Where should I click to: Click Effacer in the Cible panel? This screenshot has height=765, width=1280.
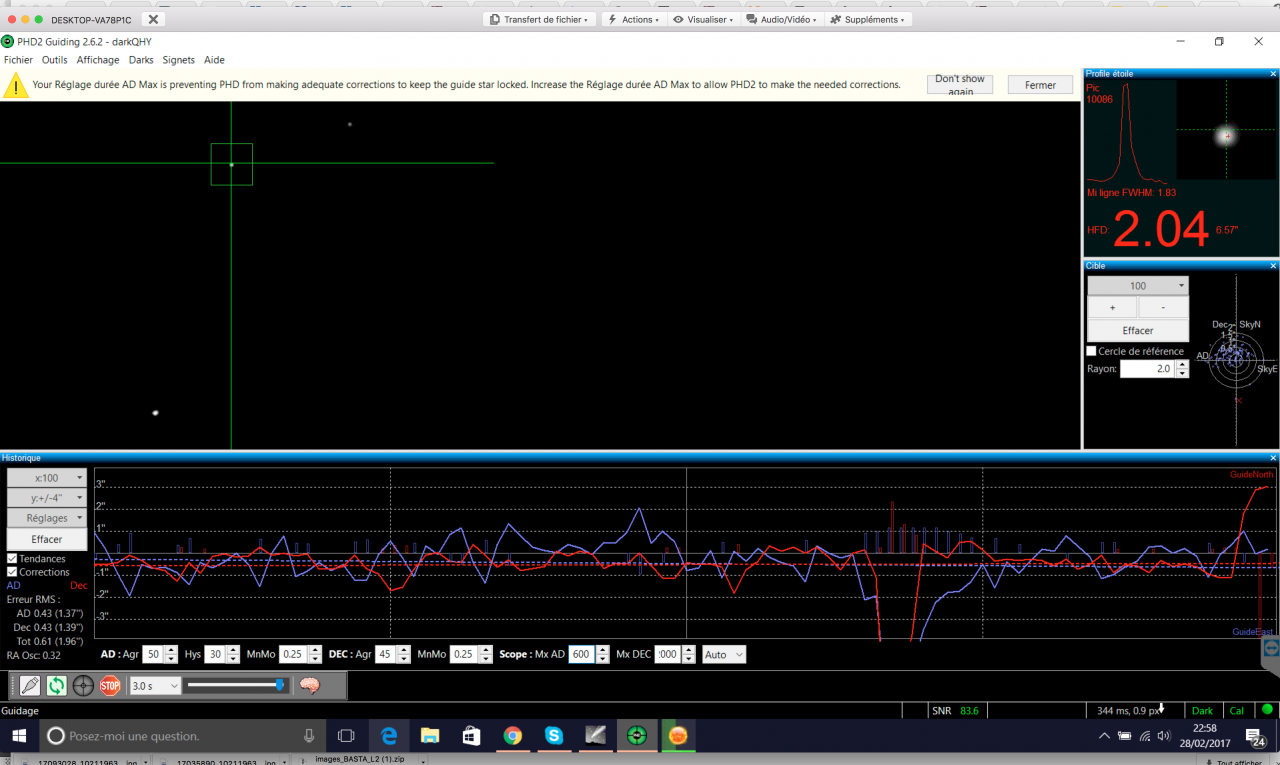coord(1138,330)
